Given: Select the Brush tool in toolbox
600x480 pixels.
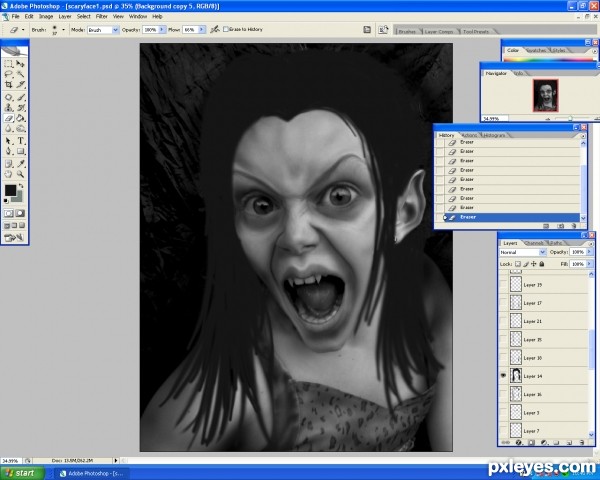Looking at the screenshot, I should (x=20, y=97).
